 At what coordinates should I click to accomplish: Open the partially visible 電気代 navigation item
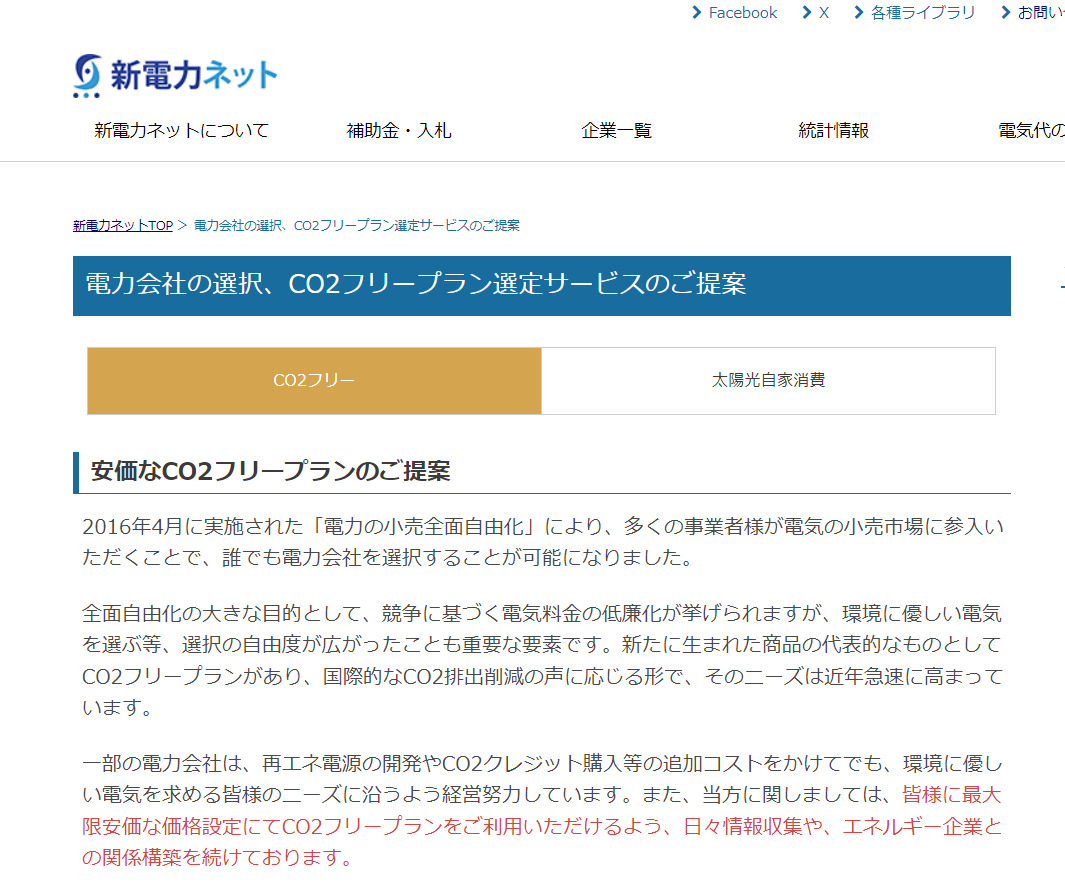[x=1030, y=130]
